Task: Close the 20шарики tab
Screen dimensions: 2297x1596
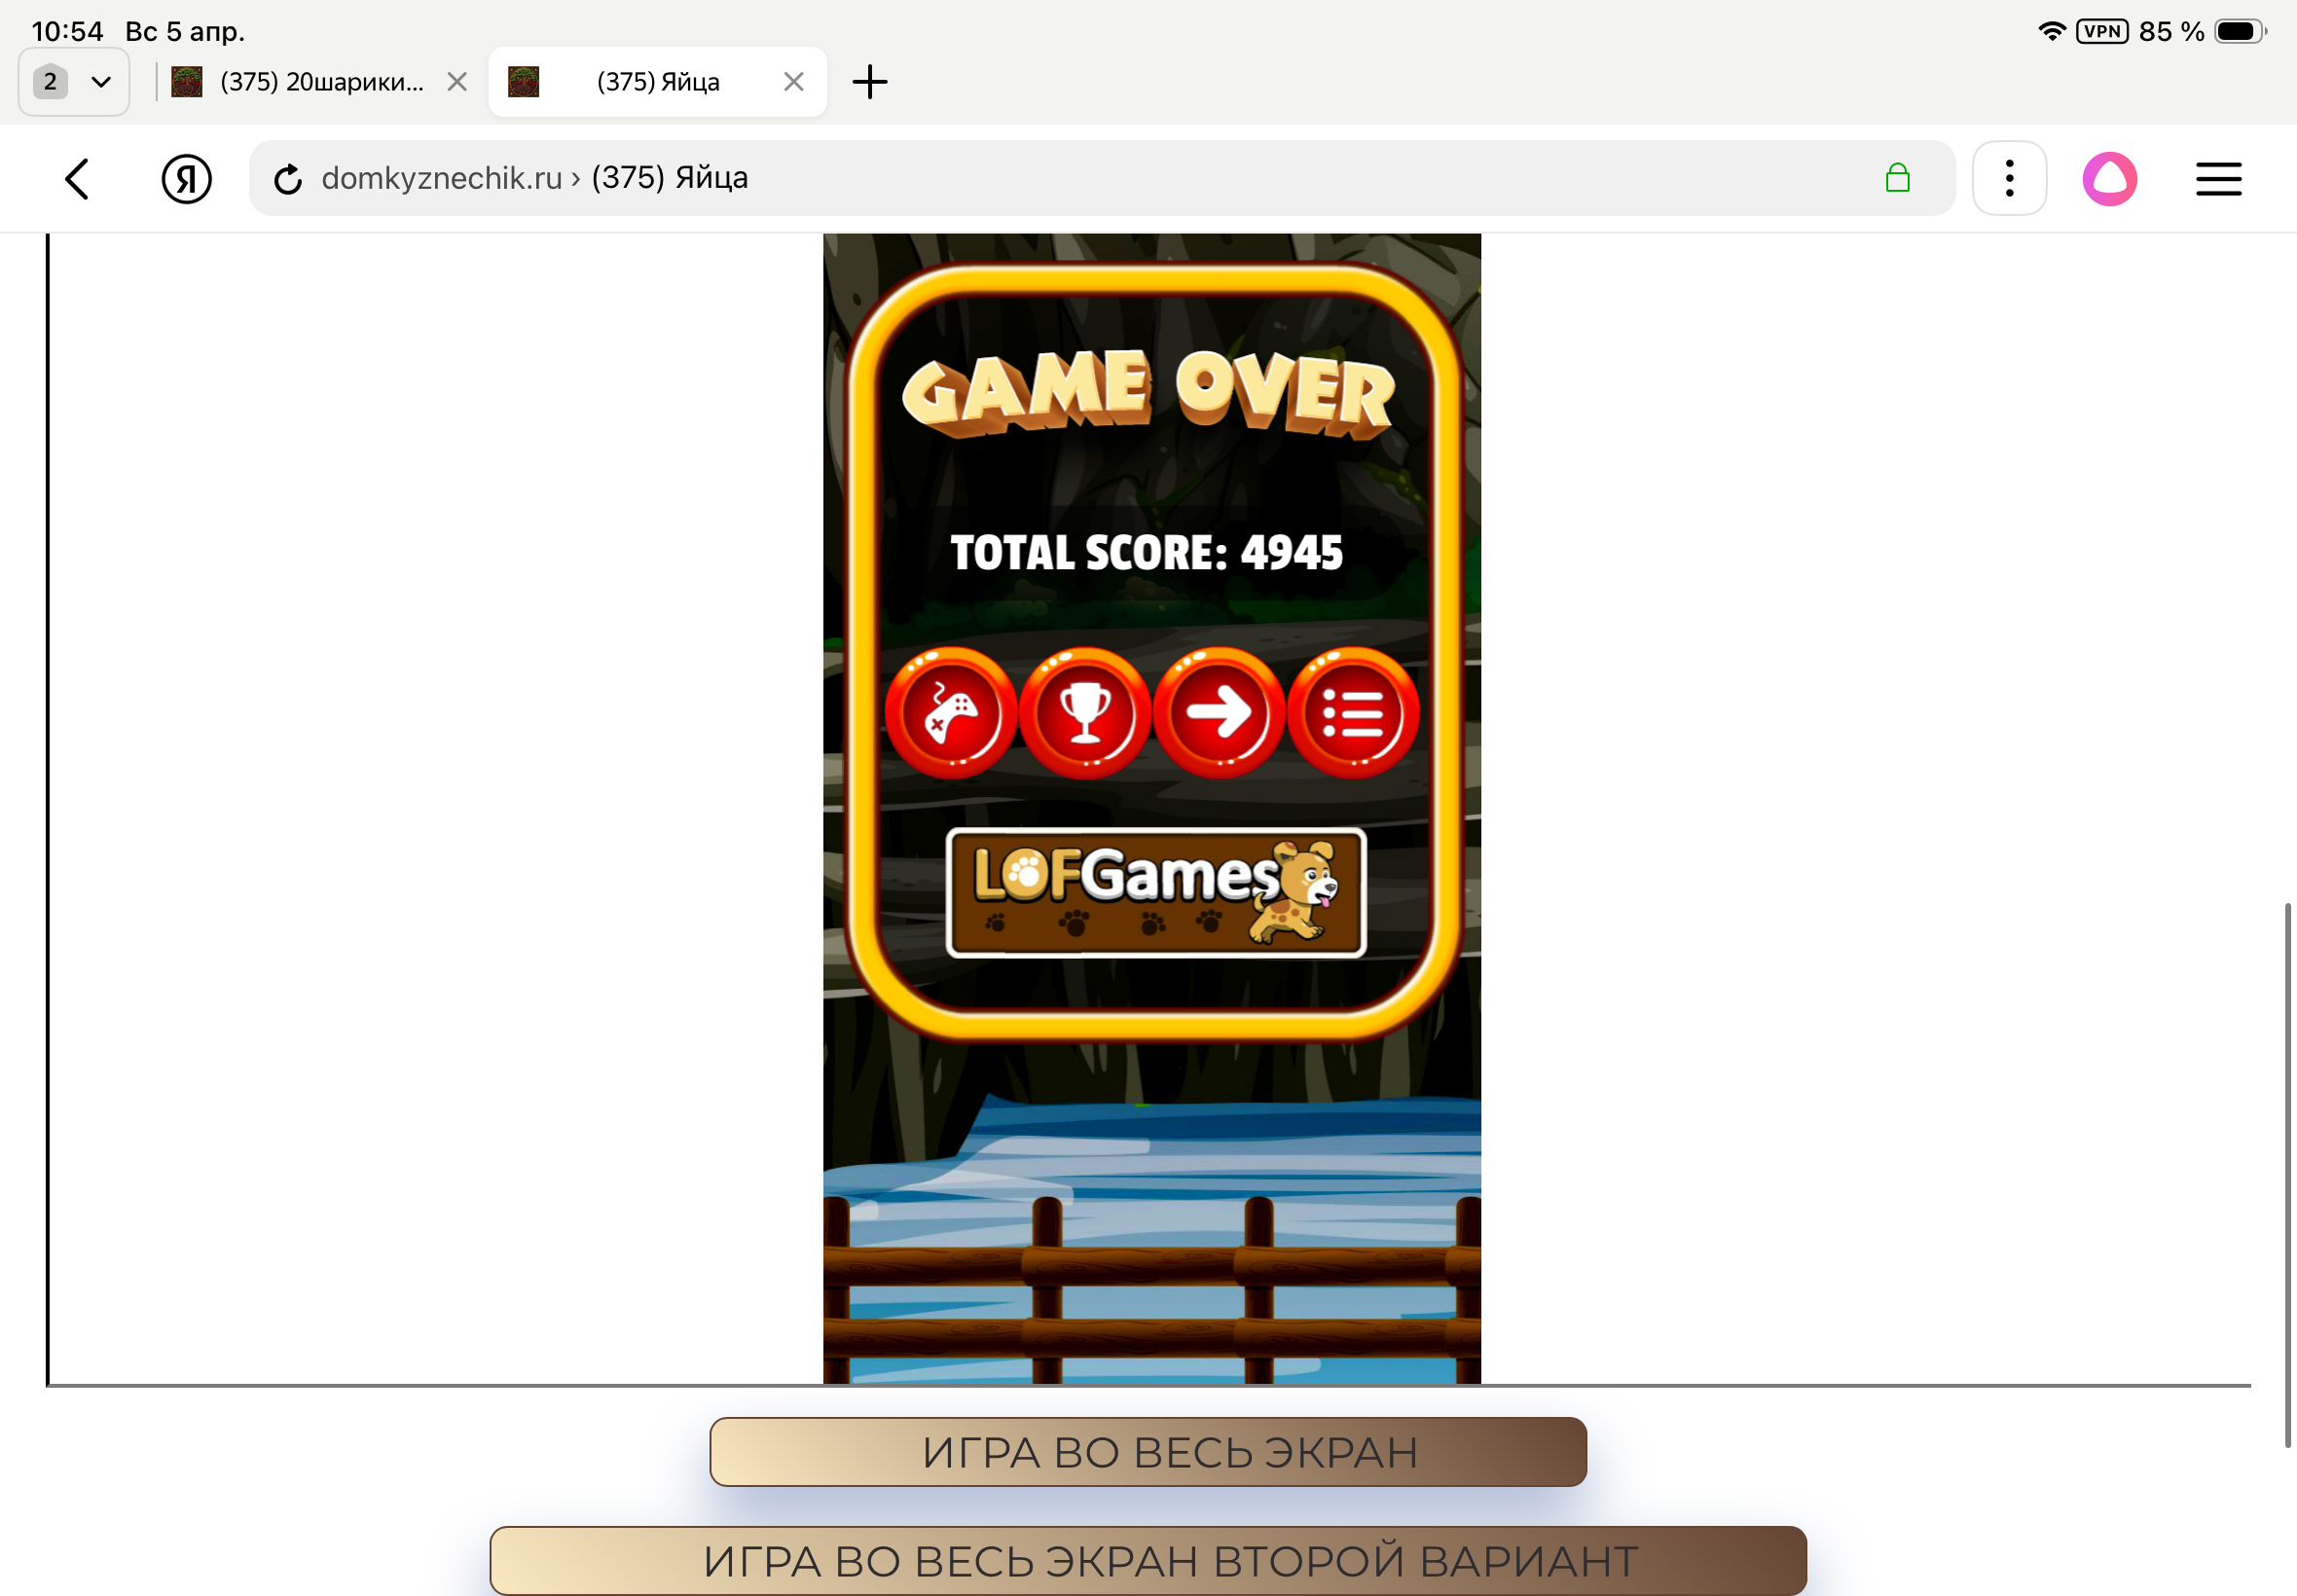Action: tap(457, 82)
